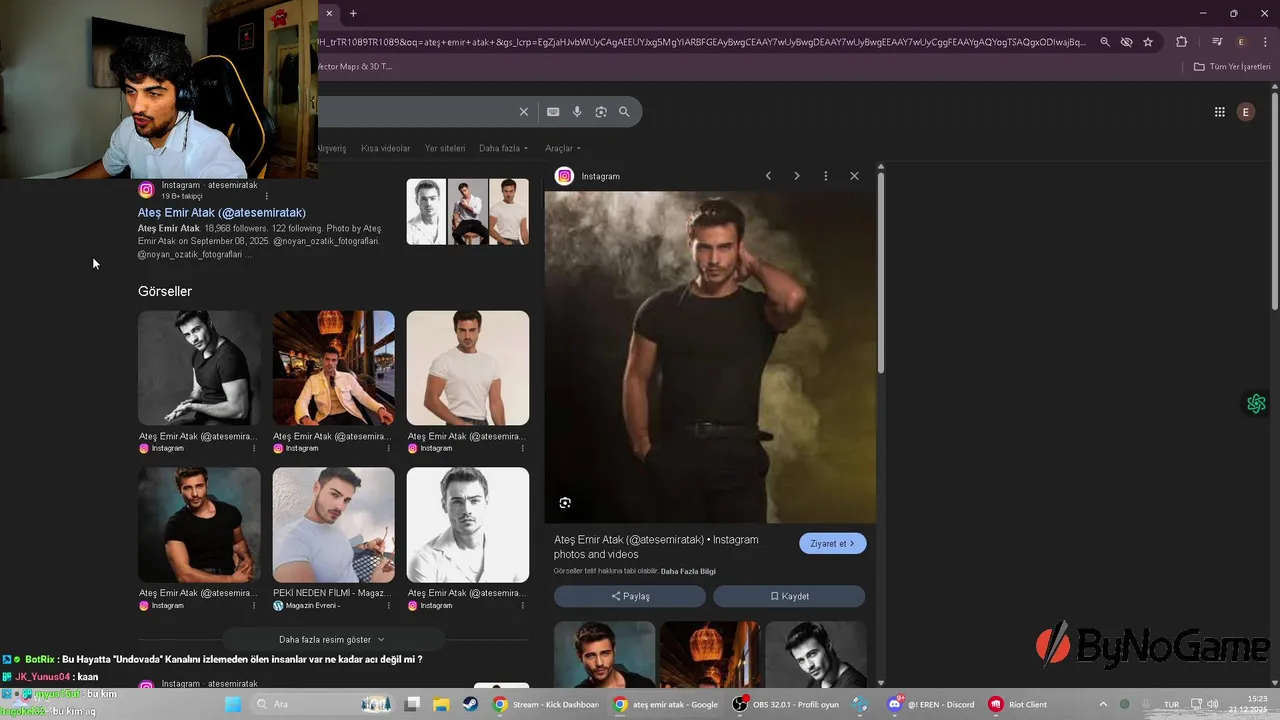Go to previous image in preview panel
Viewport: 1280px width, 720px height.
pos(768,176)
